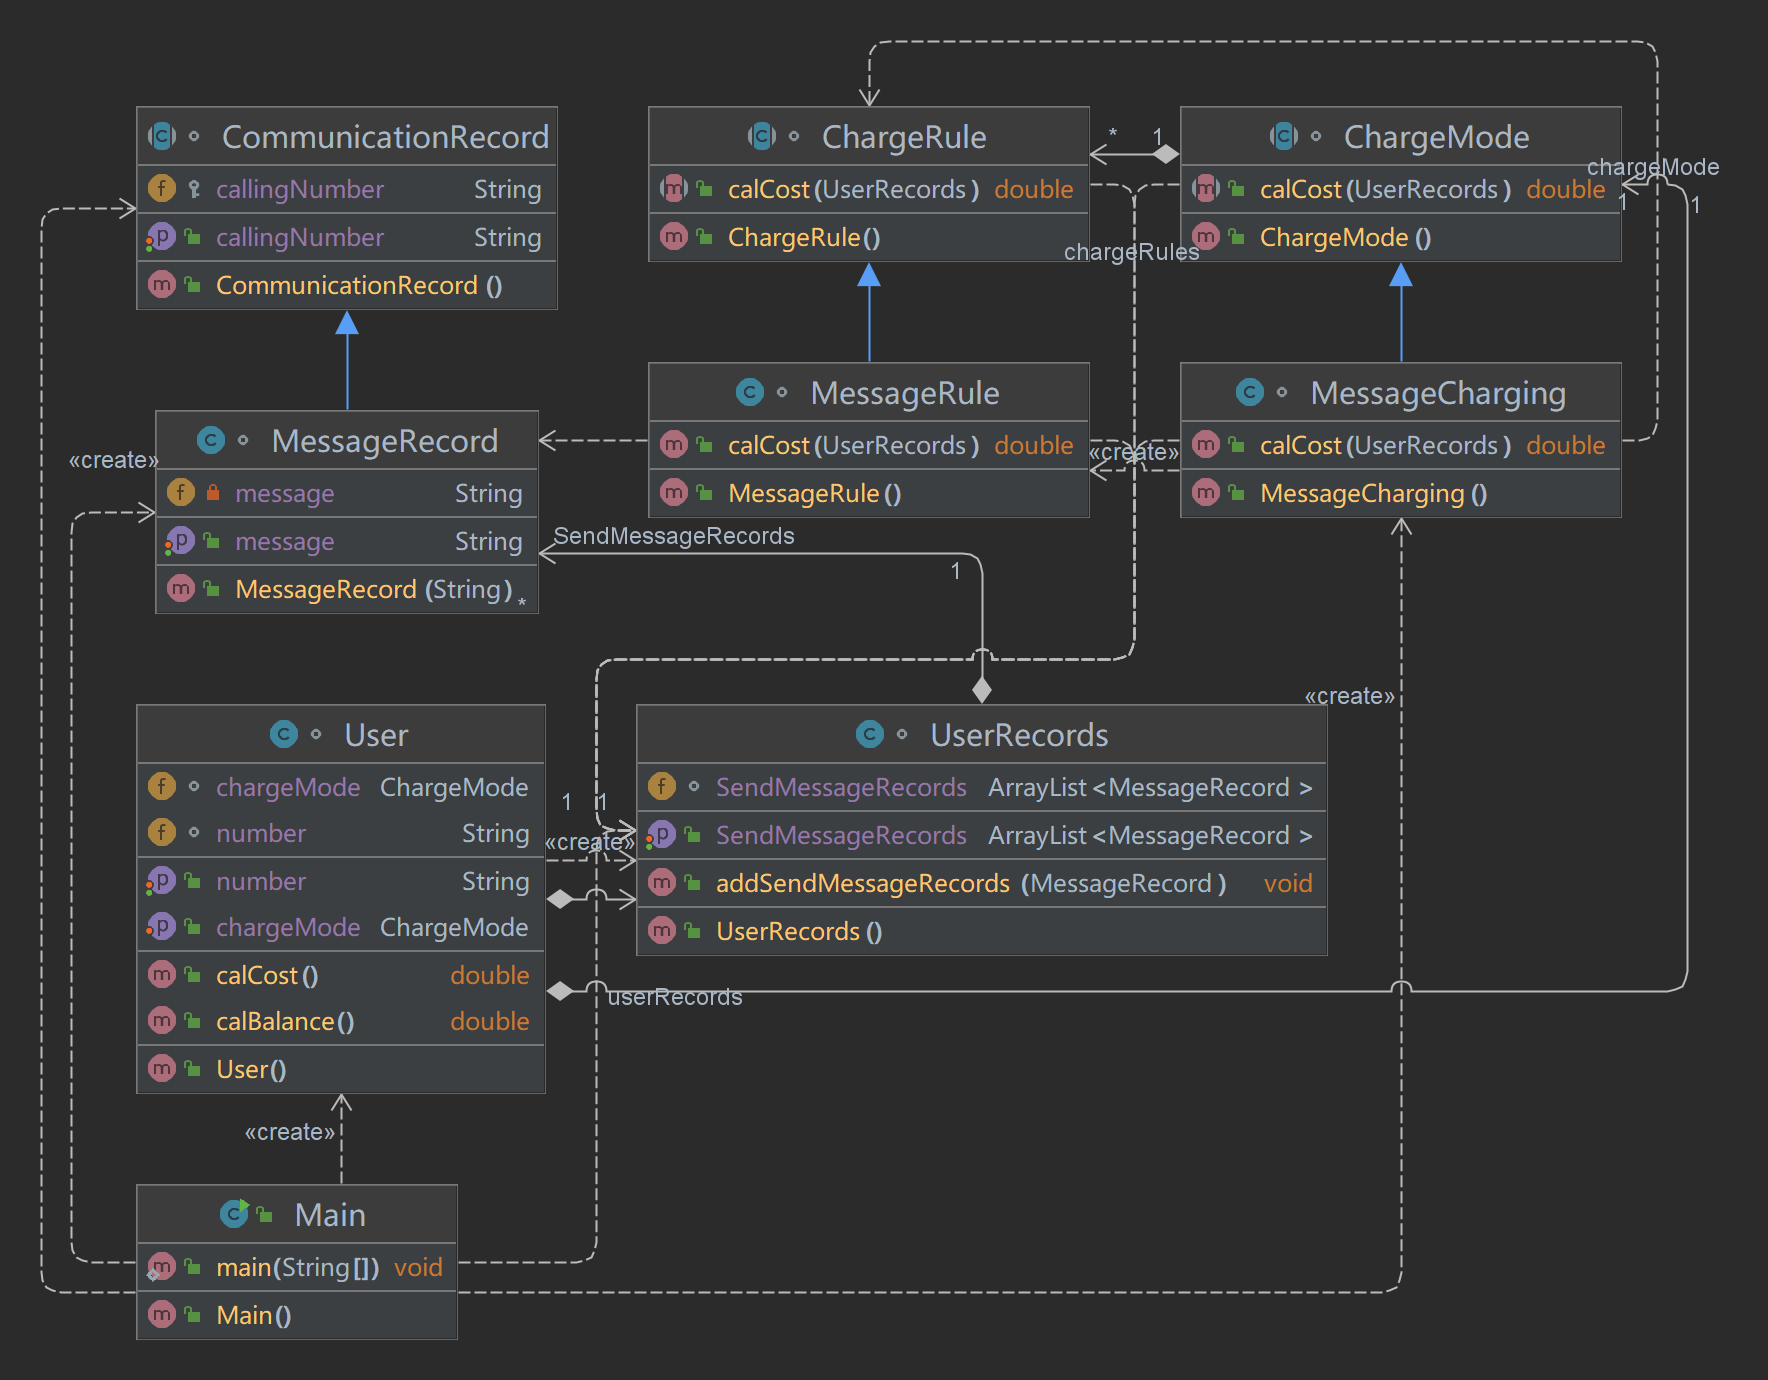The height and width of the screenshot is (1380, 1768).
Task: Click the userRecords edge label
Action: point(675,997)
